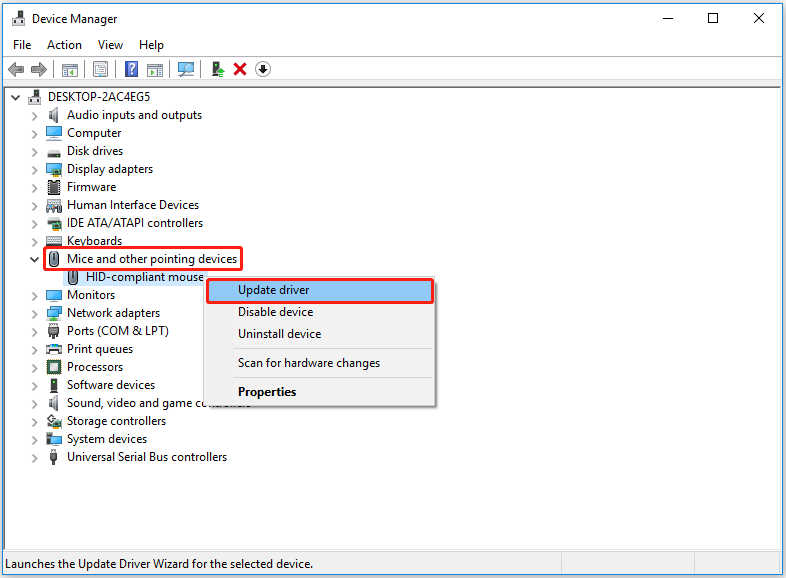Click the Universal Serial Bus controllers icon
Image resolution: width=786 pixels, height=578 pixels.
pos(54,457)
